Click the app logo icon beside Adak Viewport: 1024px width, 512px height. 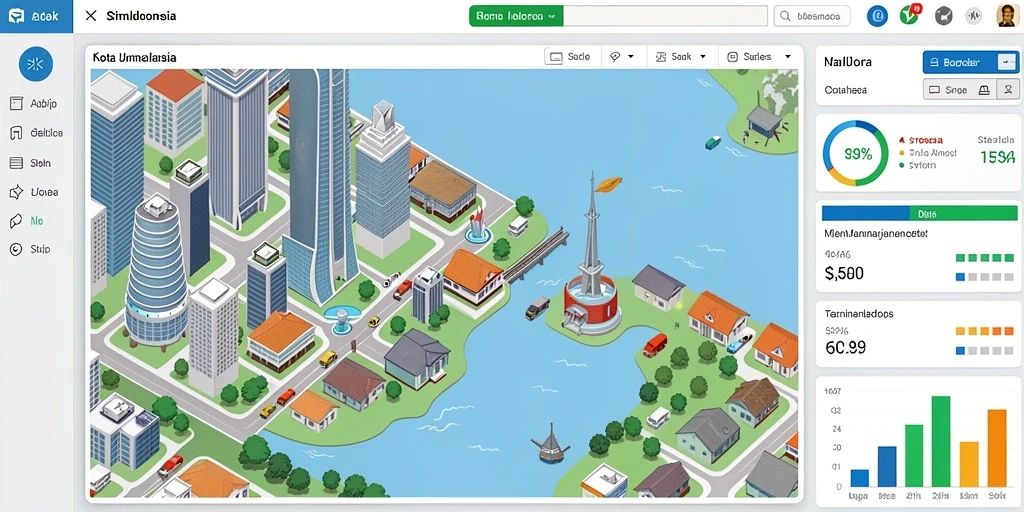coord(17,16)
